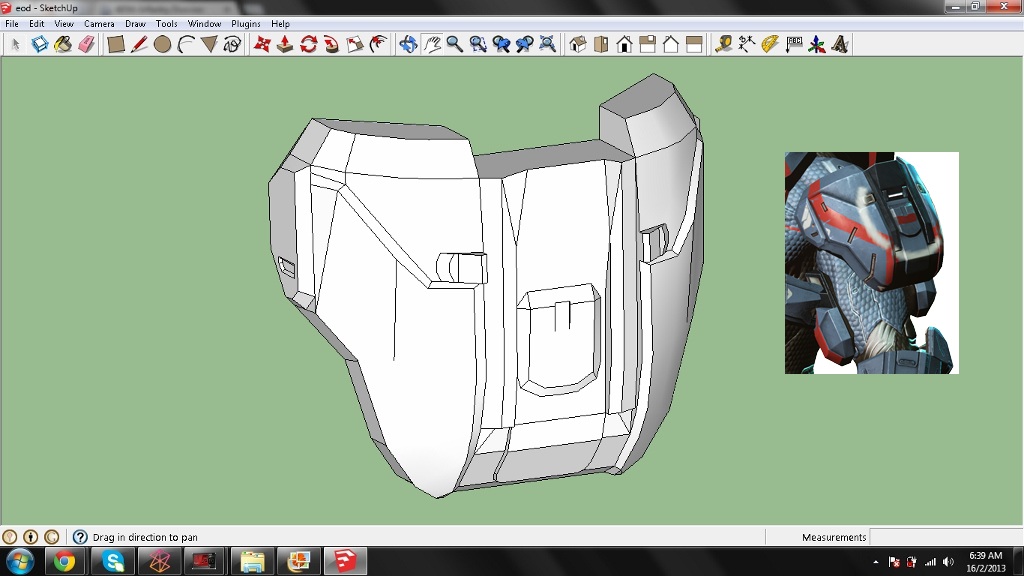The image size is (1024, 576).
Task: Click the Windows Start button
Action: coord(20,561)
